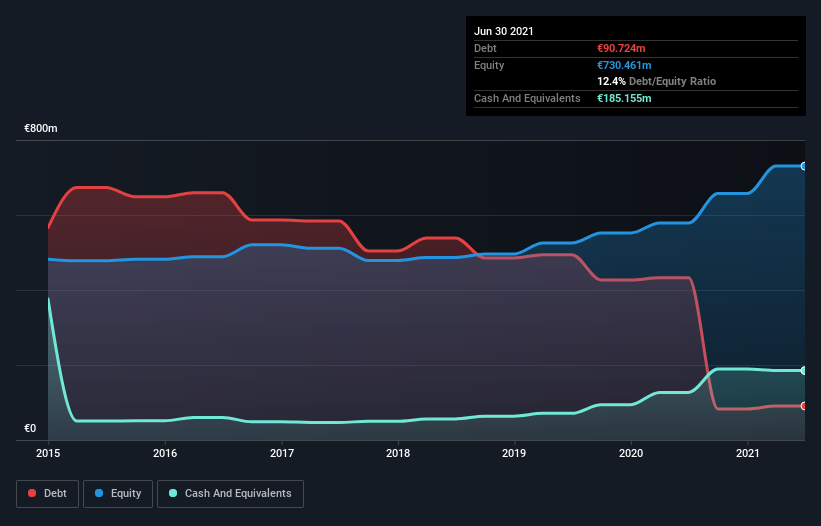Select the teal Cash endpoint marker

[x=803, y=370]
